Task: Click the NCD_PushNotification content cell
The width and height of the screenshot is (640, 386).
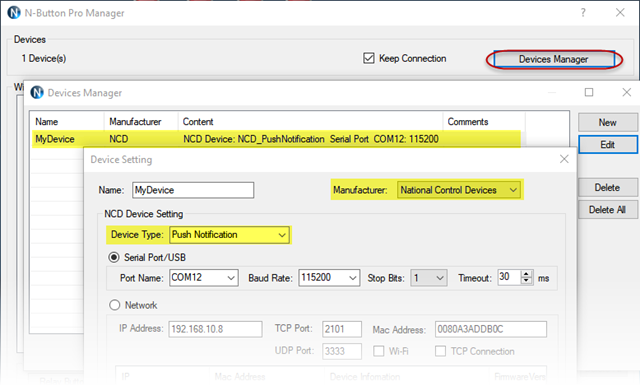Action: [311, 139]
